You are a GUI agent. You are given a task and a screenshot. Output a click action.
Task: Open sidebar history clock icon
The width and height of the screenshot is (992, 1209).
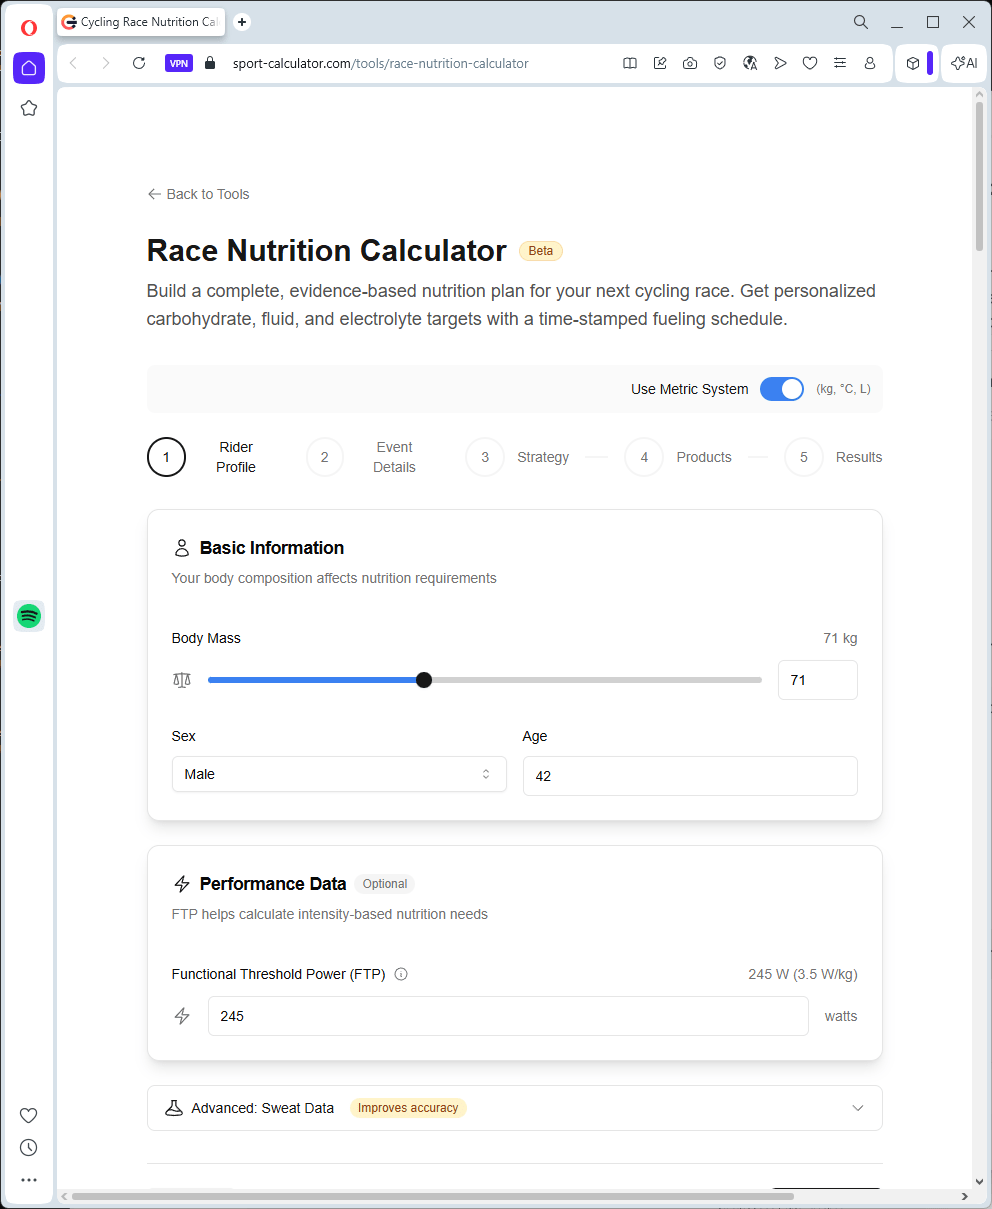29,1147
